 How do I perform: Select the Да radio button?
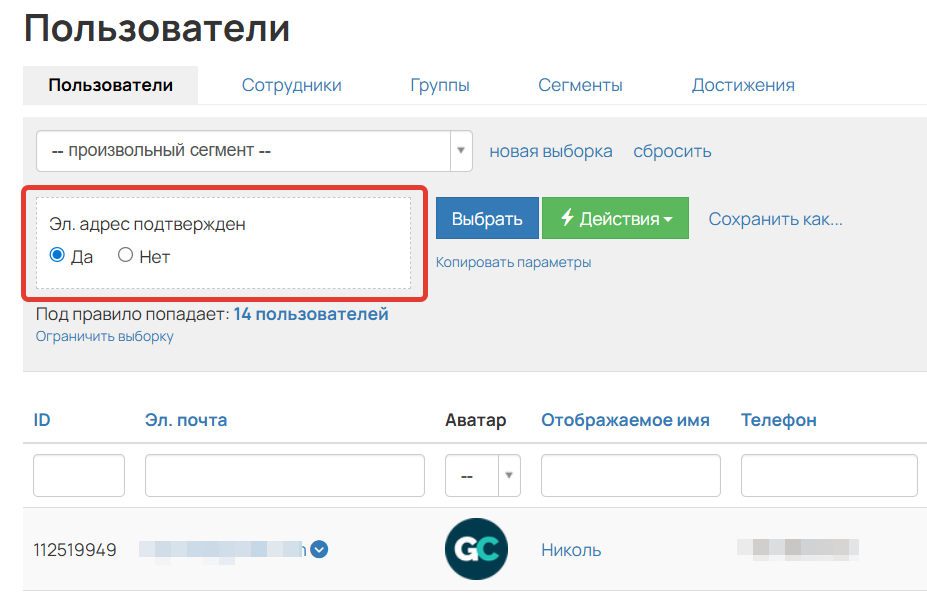point(57,256)
